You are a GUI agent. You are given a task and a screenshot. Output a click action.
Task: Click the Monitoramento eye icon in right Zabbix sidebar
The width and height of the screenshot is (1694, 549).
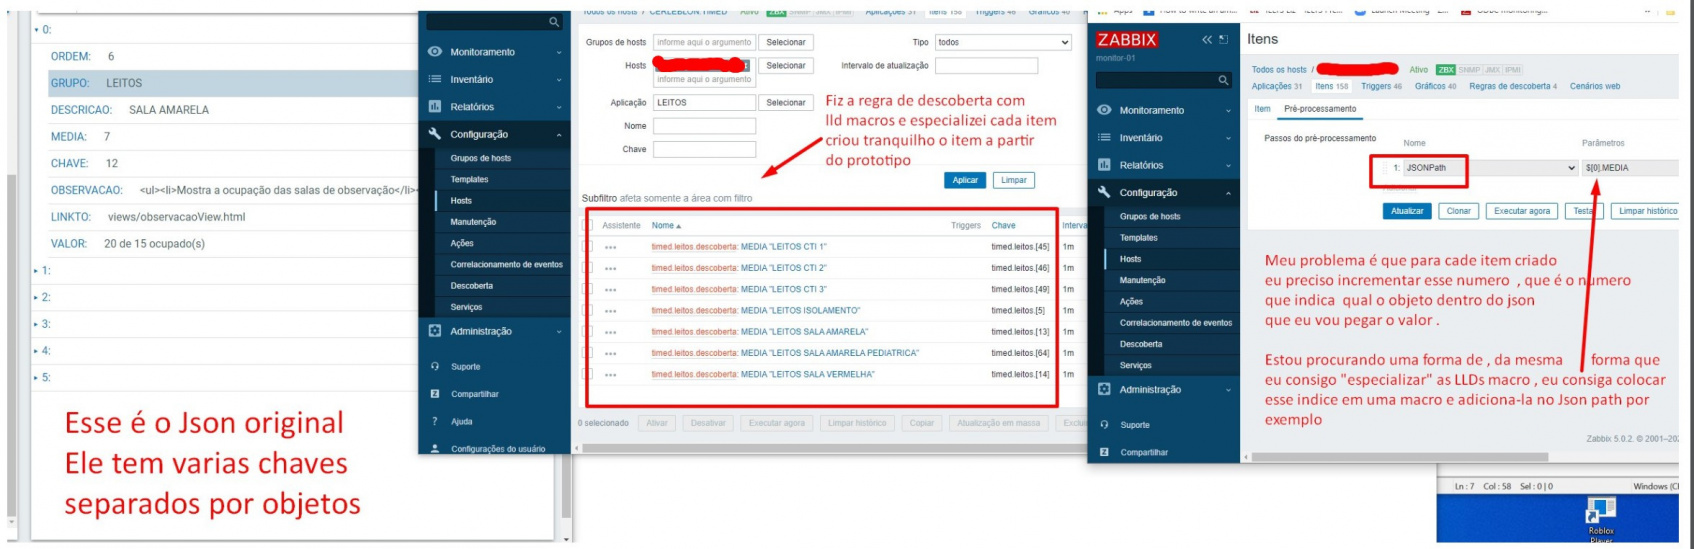click(x=1104, y=110)
